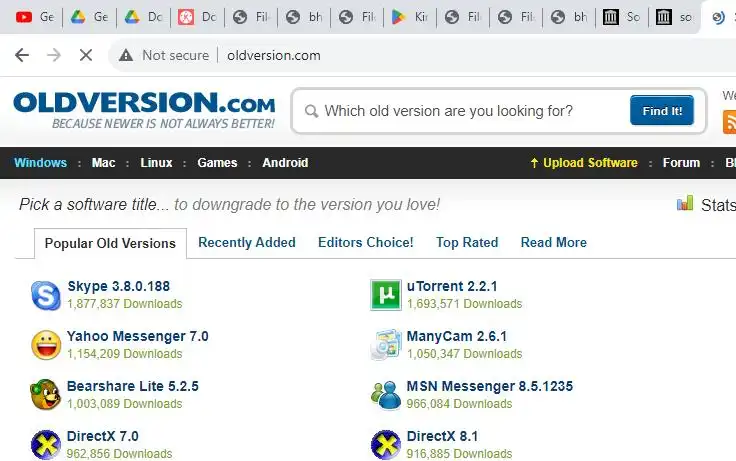This screenshot has width=736, height=461.
Task: Switch to Top Rated tab
Action: tap(467, 242)
